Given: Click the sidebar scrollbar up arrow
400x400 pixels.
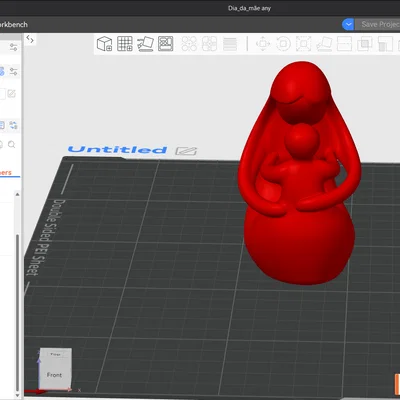Looking at the screenshot, I should [17, 194].
